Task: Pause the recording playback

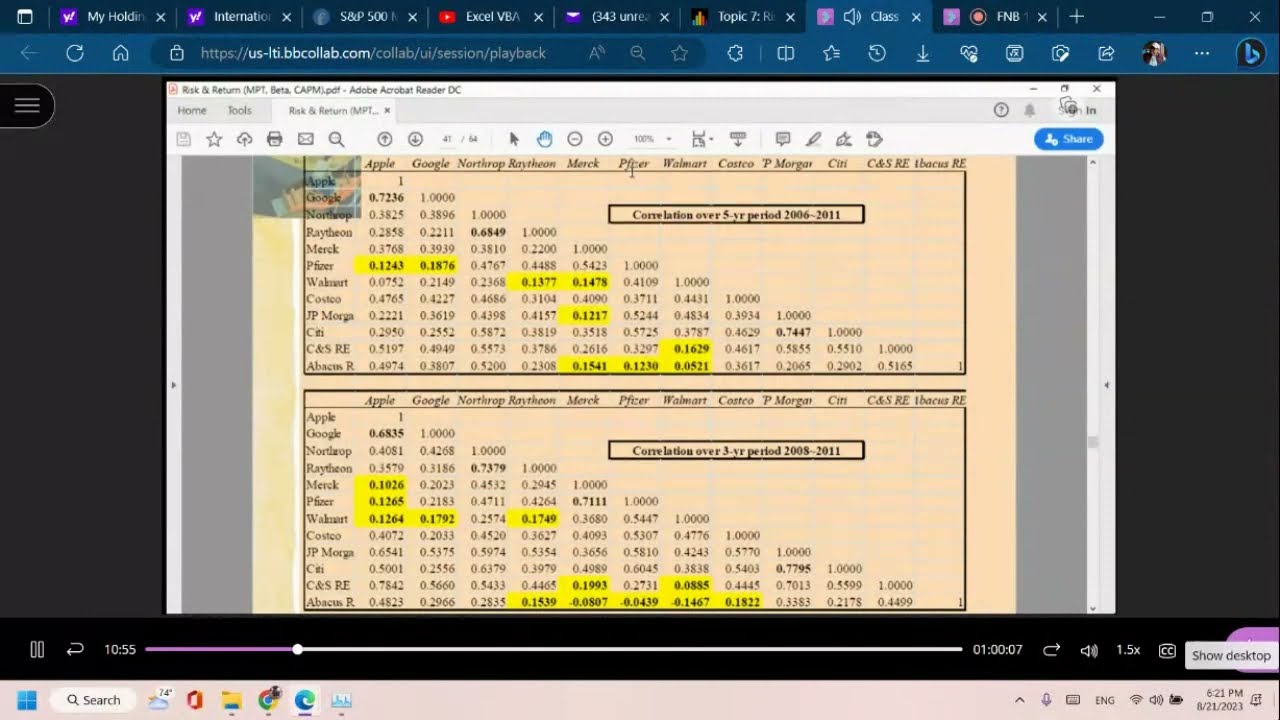Action: (x=37, y=650)
